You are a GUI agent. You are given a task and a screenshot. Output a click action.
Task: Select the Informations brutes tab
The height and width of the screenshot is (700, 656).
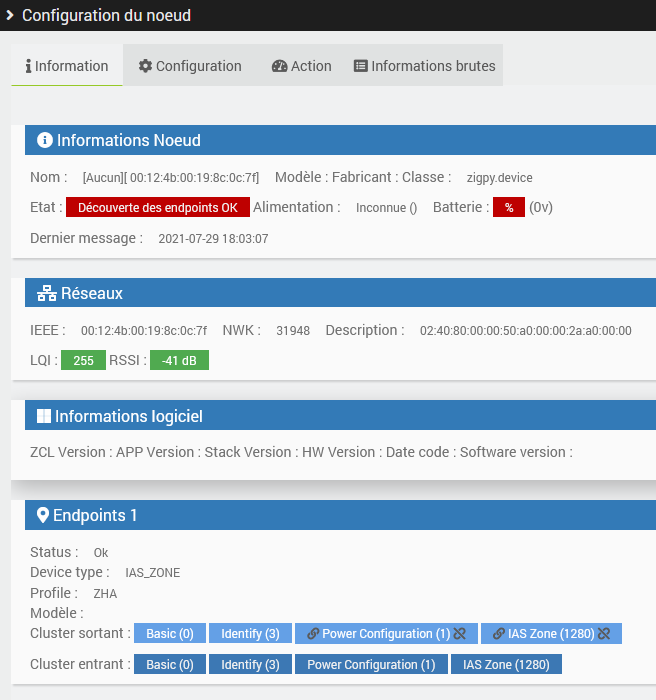[424, 66]
